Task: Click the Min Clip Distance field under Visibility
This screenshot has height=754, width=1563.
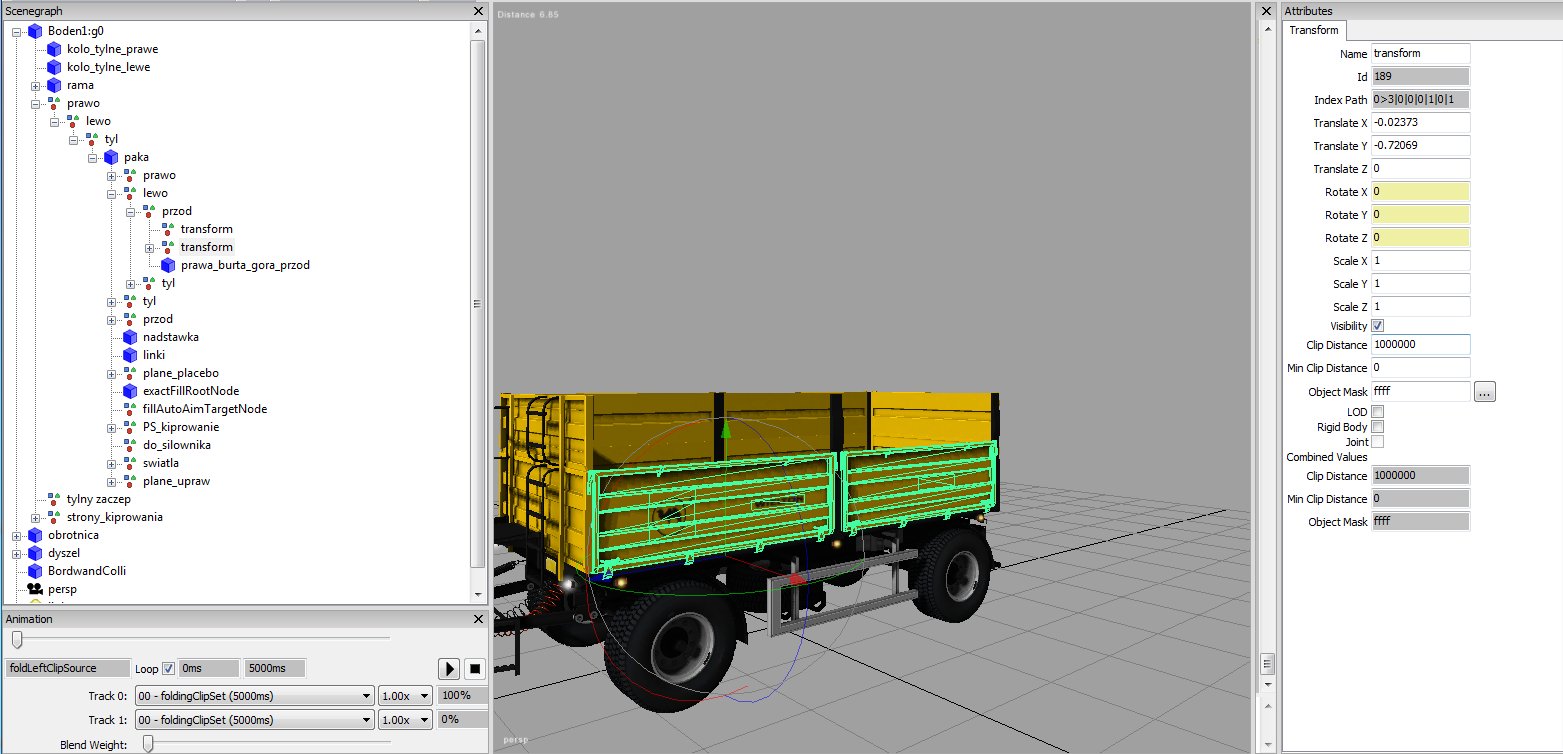Action: point(1420,369)
